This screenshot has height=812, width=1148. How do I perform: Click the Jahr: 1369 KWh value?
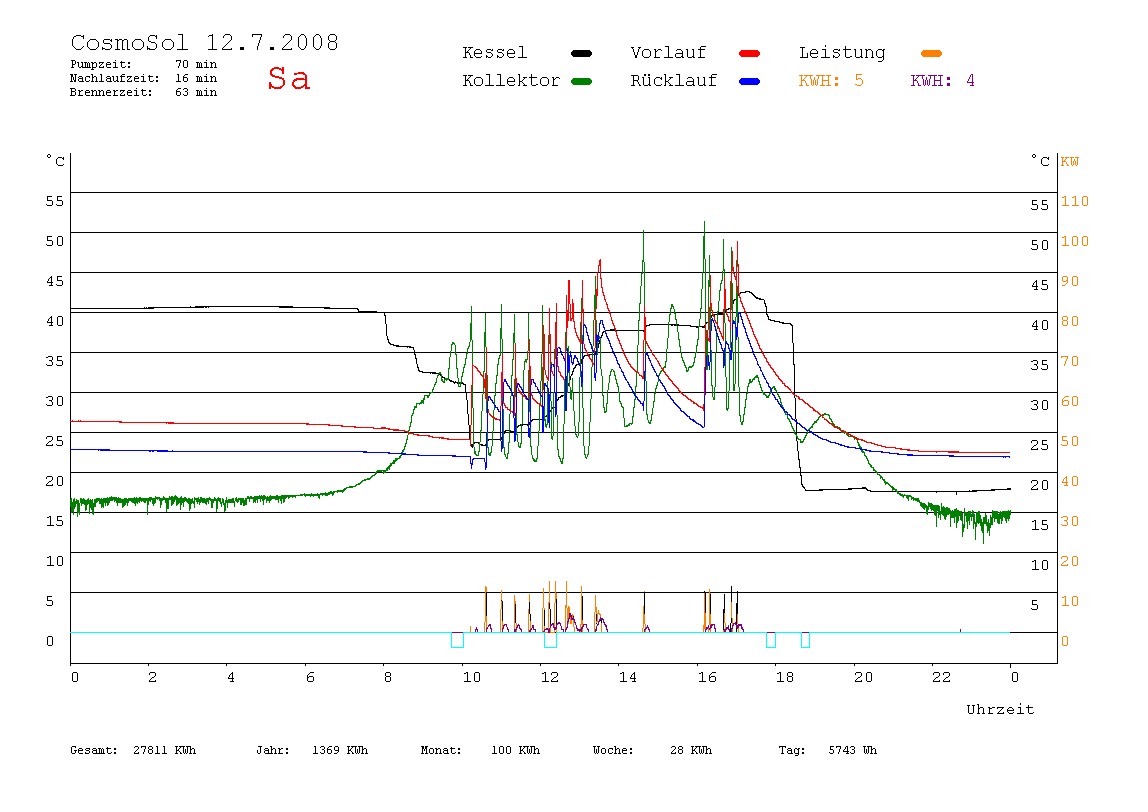(x=312, y=750)
